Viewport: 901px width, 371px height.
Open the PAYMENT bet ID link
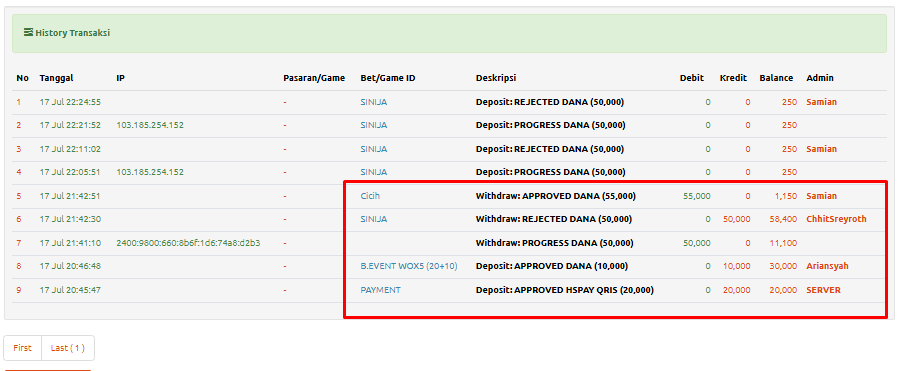tap(380, 290)
